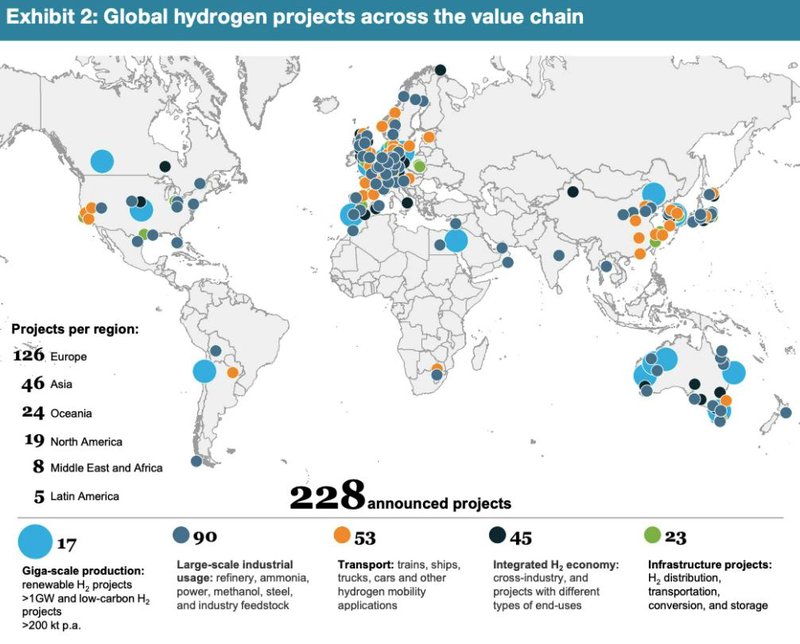Click the dark dot in central Canada
The height and width of the screenshot is (644, 800).
pyautogui.click(x=165, y=166)
